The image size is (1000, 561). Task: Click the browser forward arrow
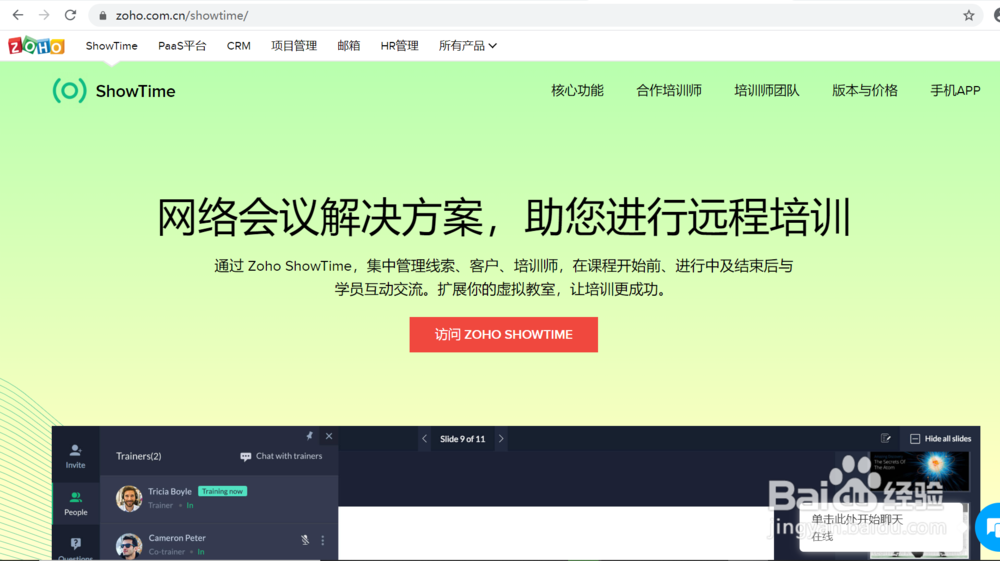point(44,15)
